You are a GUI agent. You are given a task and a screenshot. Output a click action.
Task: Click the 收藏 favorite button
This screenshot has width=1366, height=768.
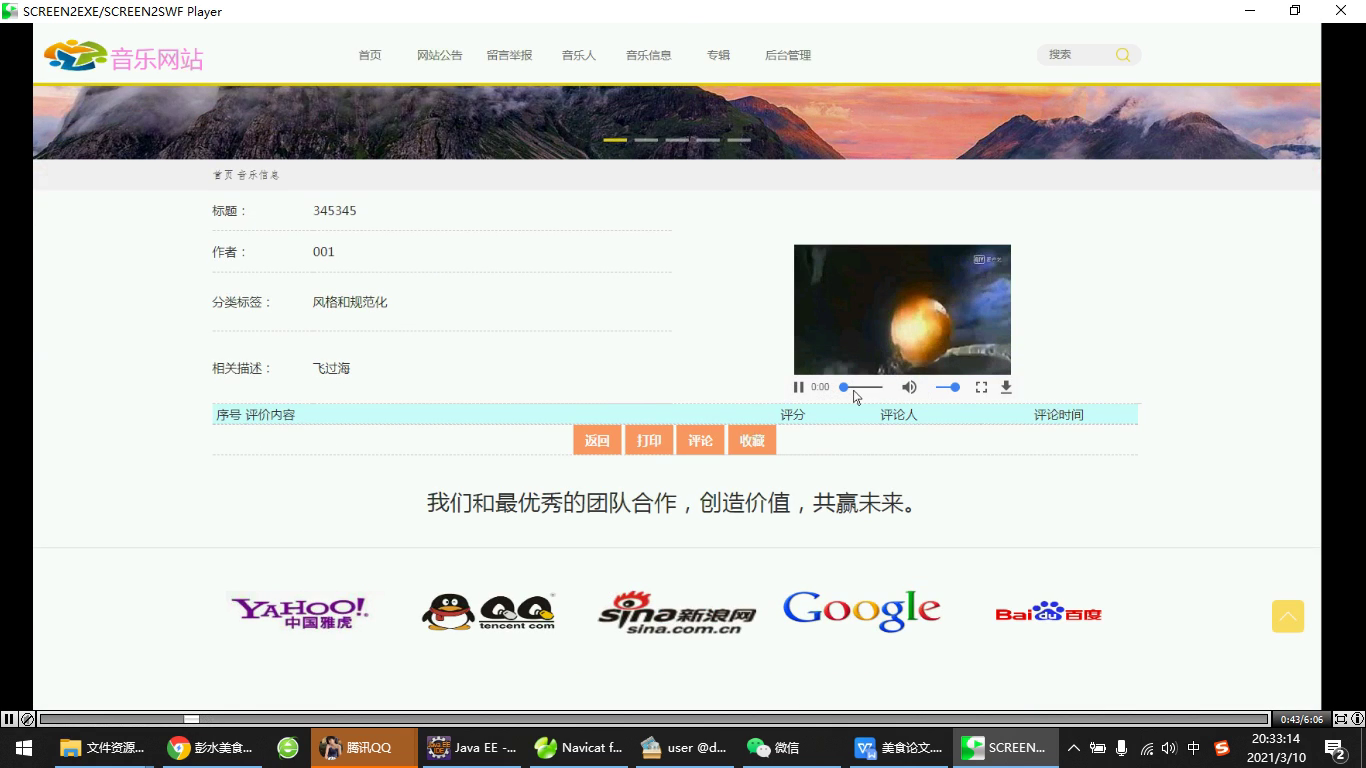tap(752, 440)
